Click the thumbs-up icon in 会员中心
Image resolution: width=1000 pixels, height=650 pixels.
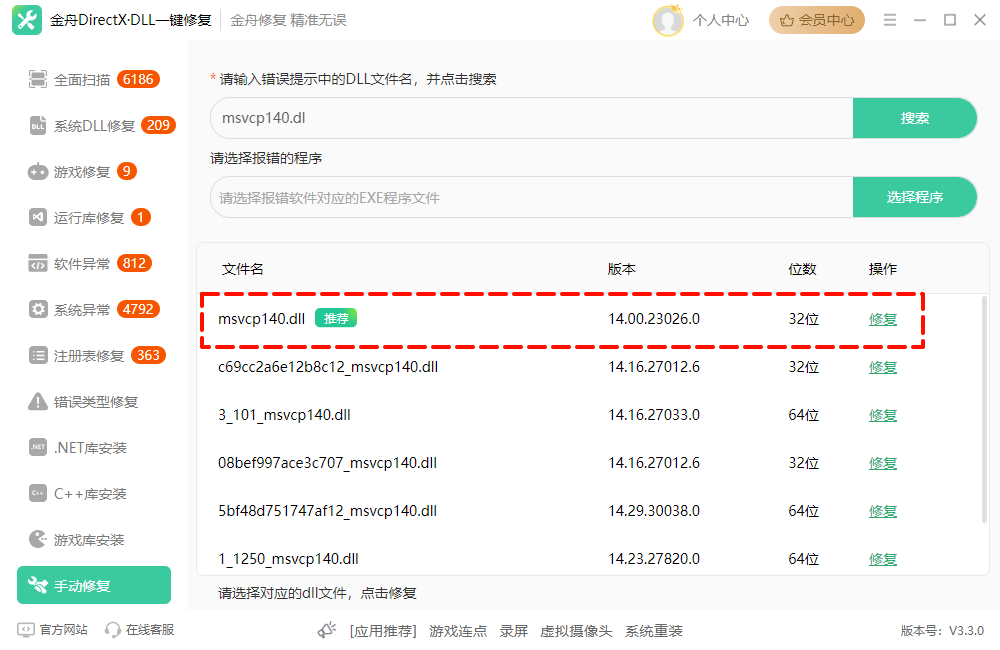[x=787, y=20]
